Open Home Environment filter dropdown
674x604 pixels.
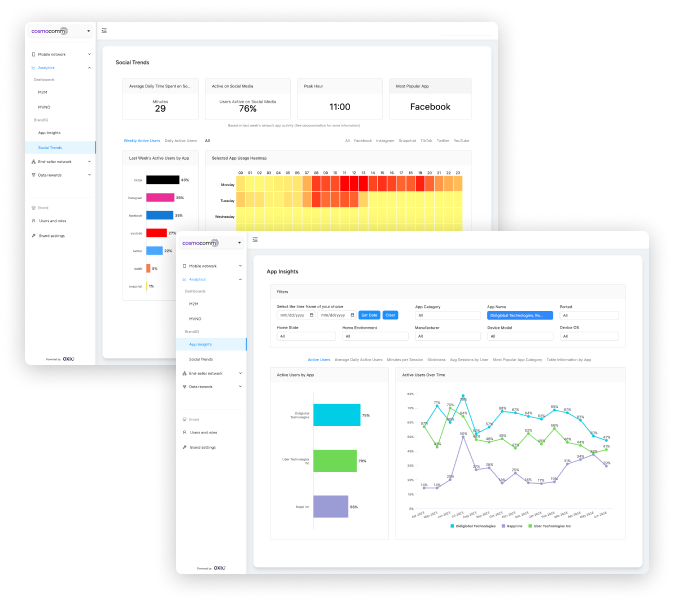[x=375, y=336]
